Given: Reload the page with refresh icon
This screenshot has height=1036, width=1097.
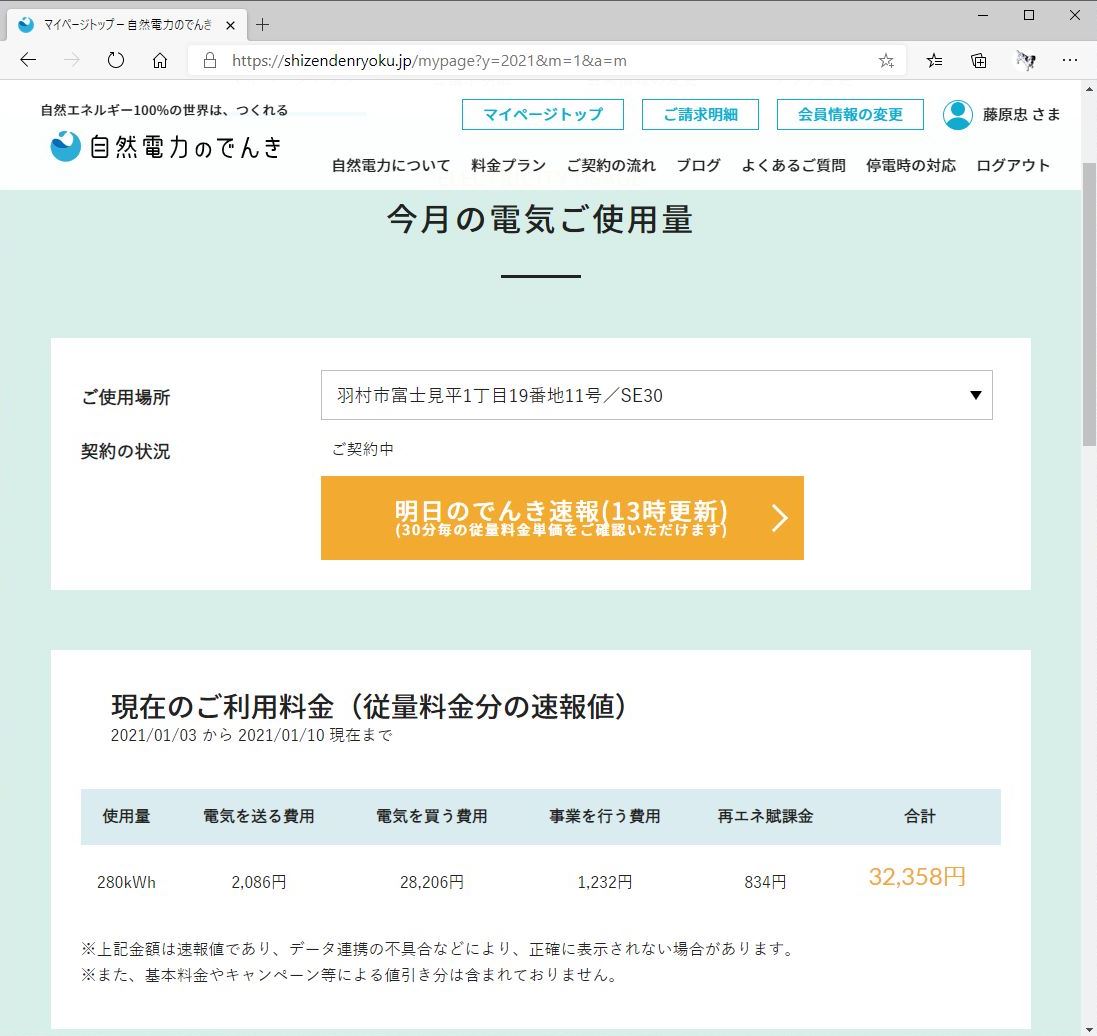Looking at the screenshot, I should 116,60.
